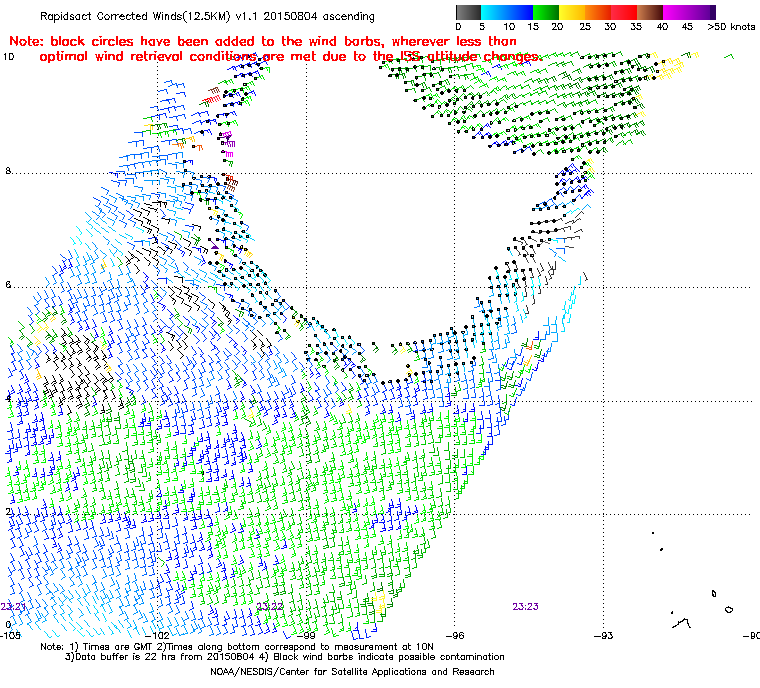This screenshot has height=688, width=760.
Task: Click the red 'optimal wind retrieval conditions' line
Action: pyautogui.click(x=290, y=56)
